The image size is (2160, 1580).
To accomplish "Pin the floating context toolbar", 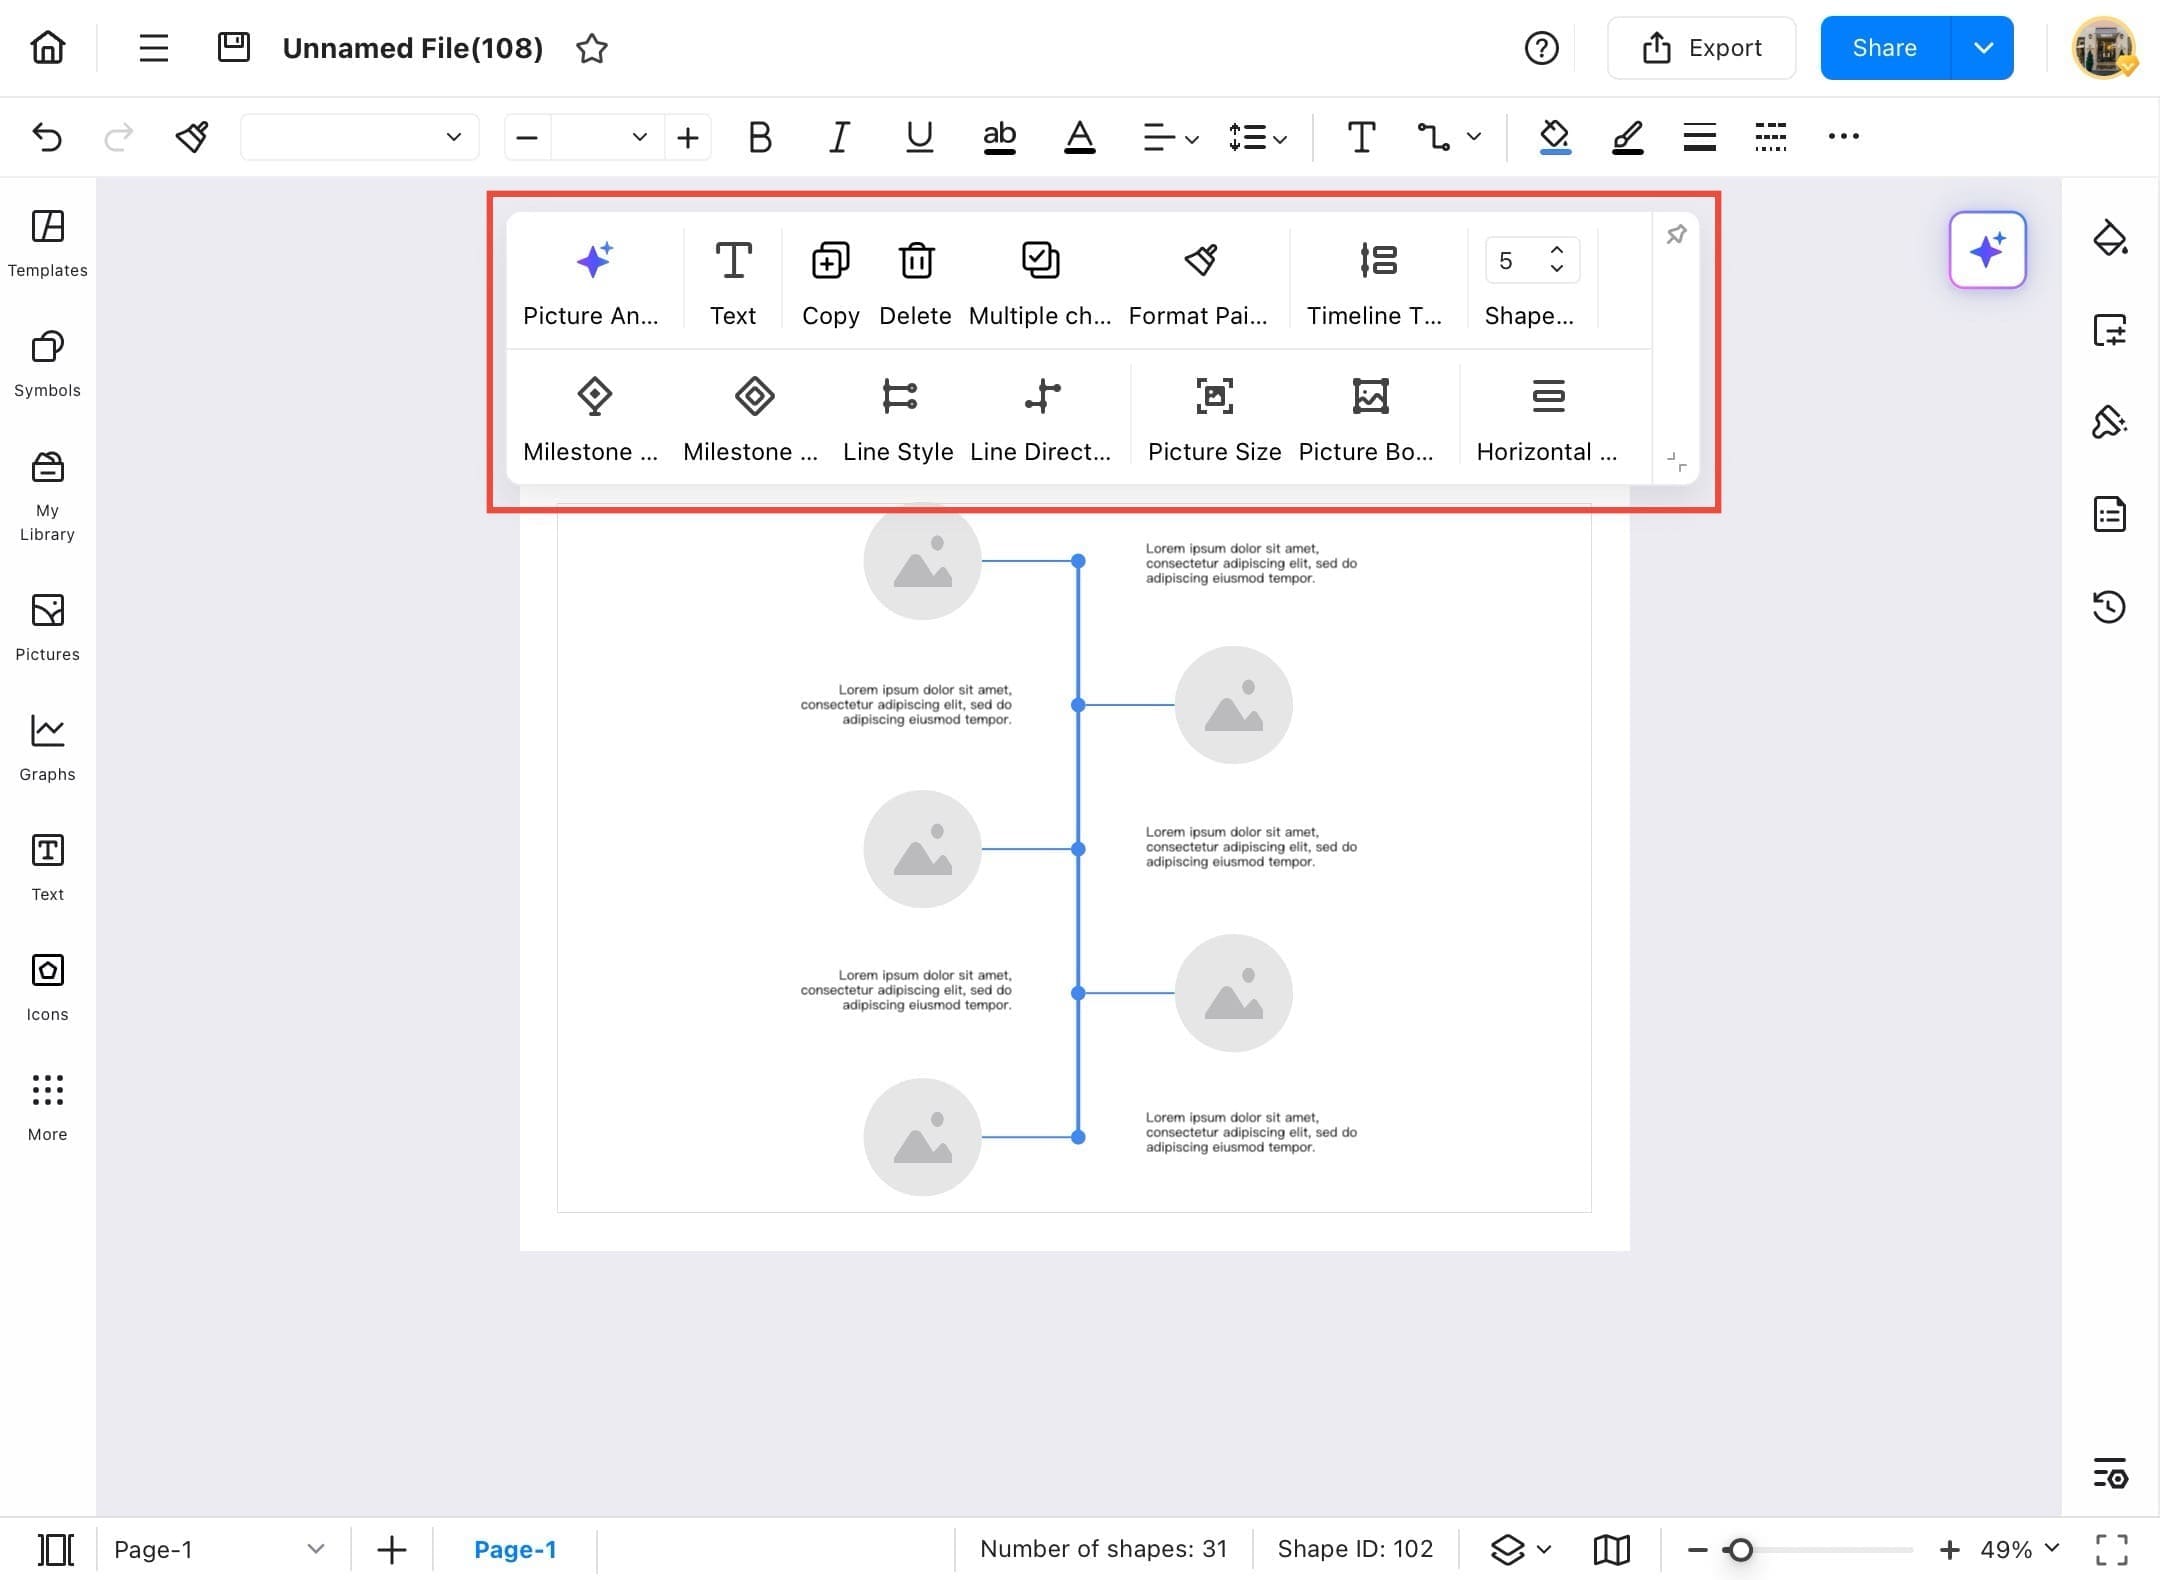I will [1676, 234].
